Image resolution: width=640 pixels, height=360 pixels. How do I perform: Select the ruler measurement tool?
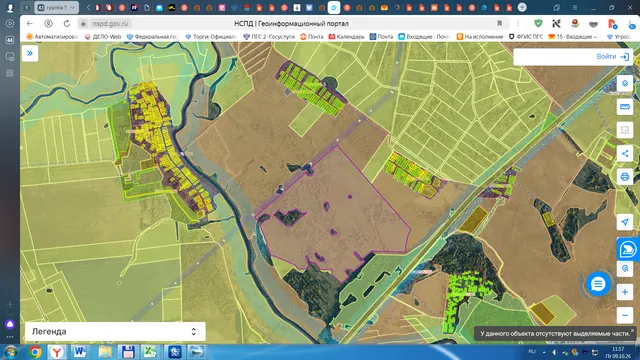coord(624,107)
